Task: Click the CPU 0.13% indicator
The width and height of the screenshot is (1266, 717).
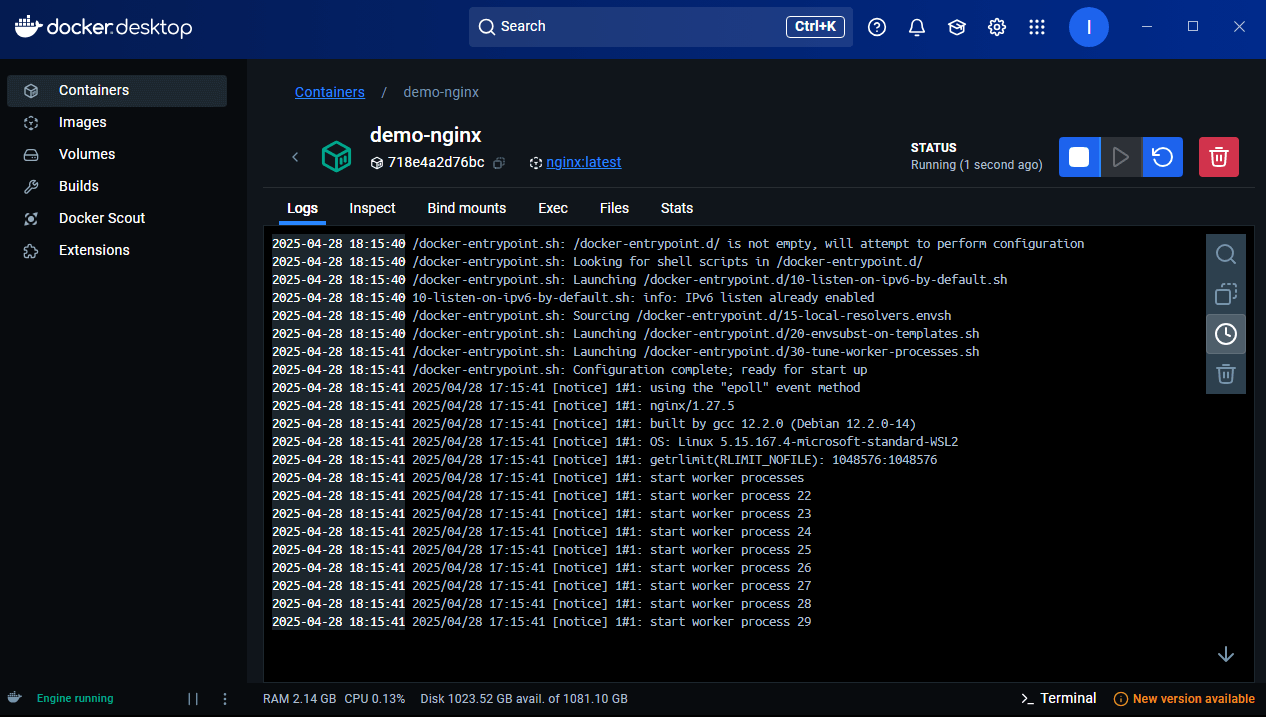Action: [x=375, y=699]
